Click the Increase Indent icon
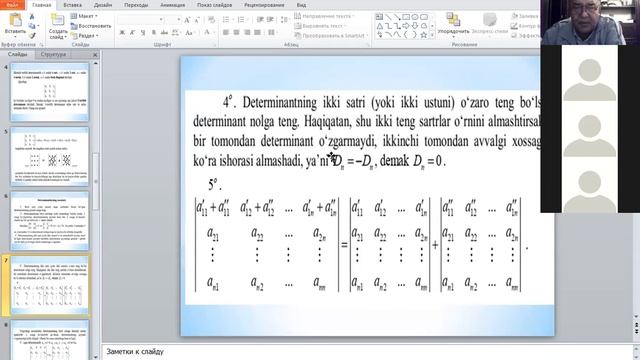 (x=270, y=20)
